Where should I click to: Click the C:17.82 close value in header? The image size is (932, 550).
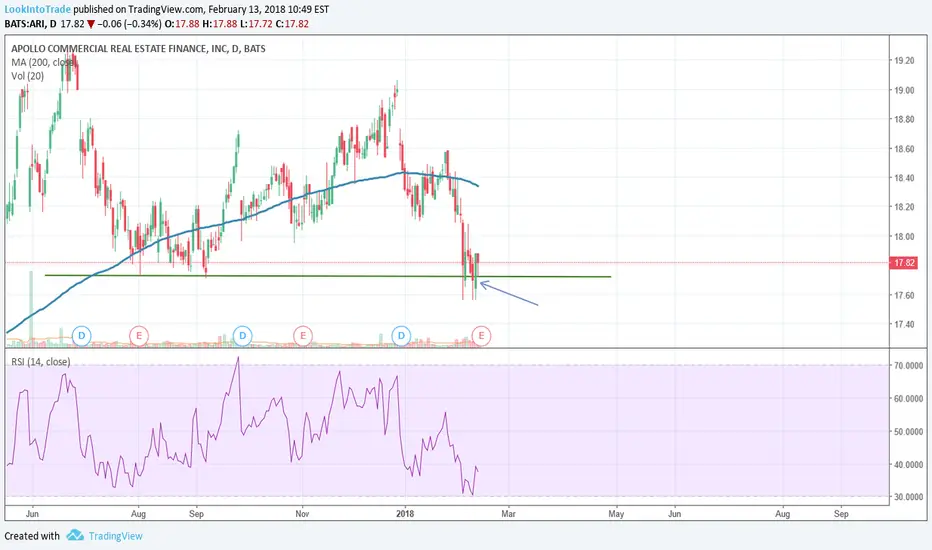coord(292,24)
